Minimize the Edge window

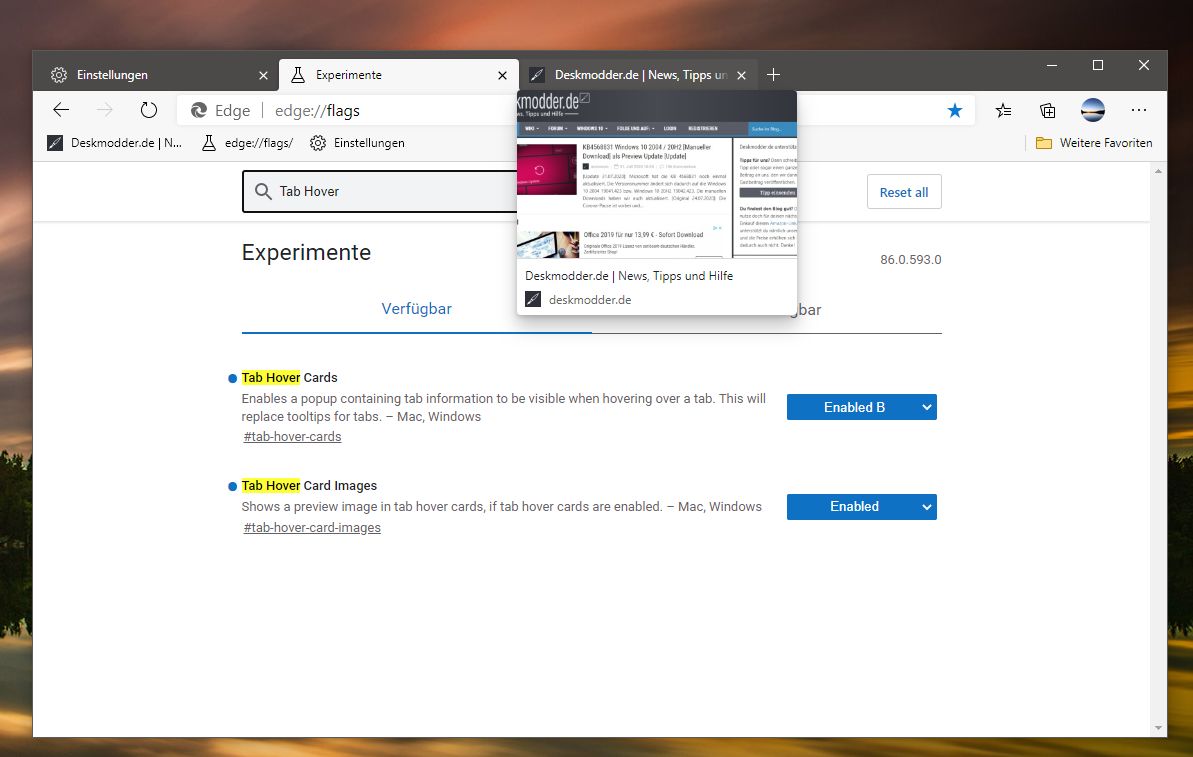tap(1051, 65)
